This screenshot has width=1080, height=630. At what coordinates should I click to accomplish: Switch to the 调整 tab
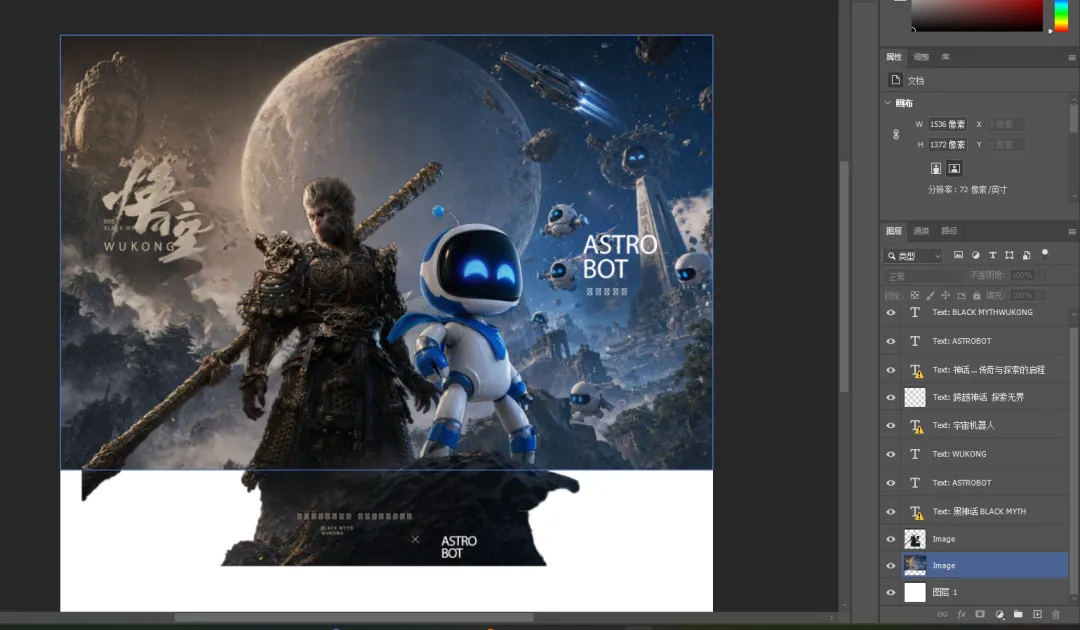coord(921,57)
